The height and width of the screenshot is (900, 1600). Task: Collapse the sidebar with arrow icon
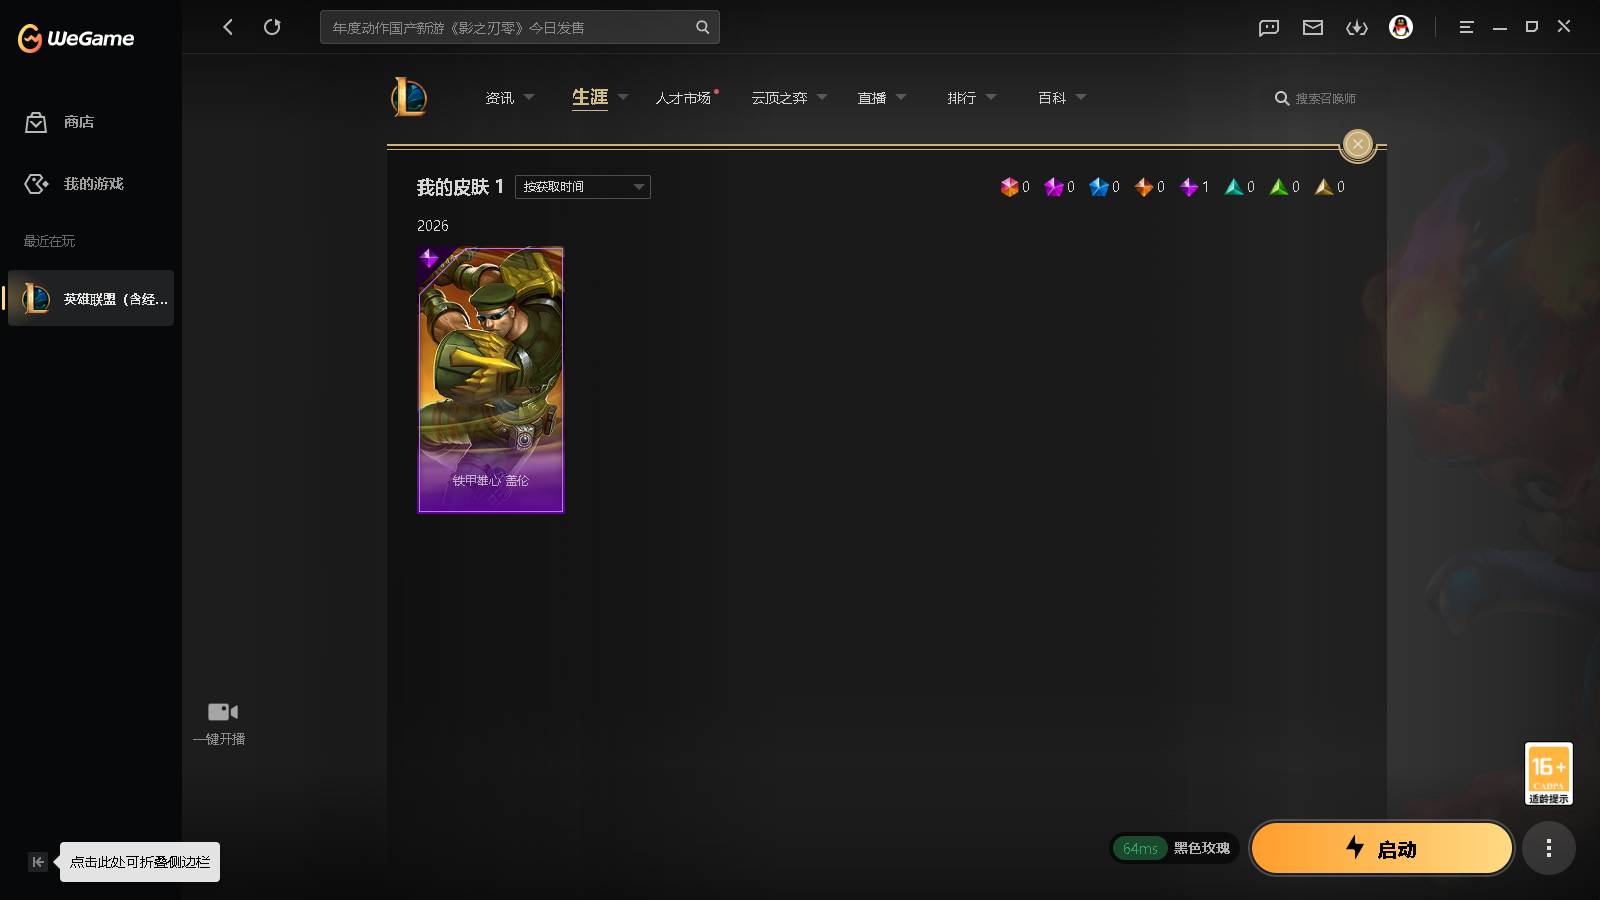pyautogui.click(x=38, y=862)
